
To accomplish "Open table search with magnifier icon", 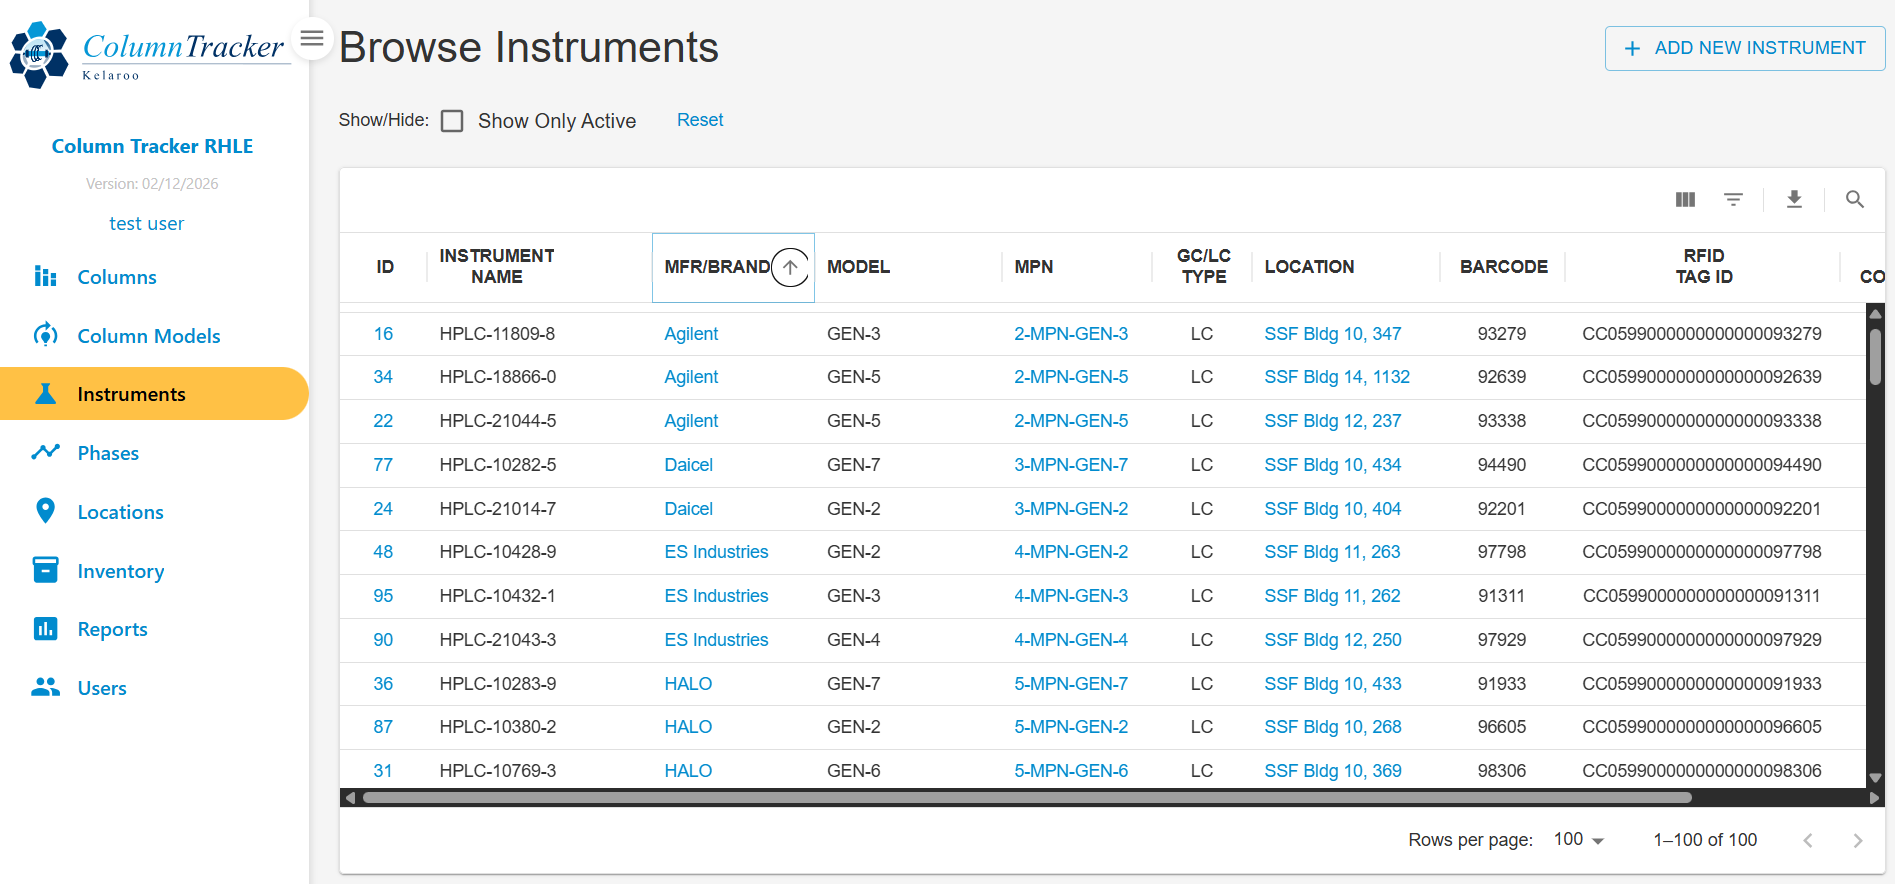I will coord(1854,200).
